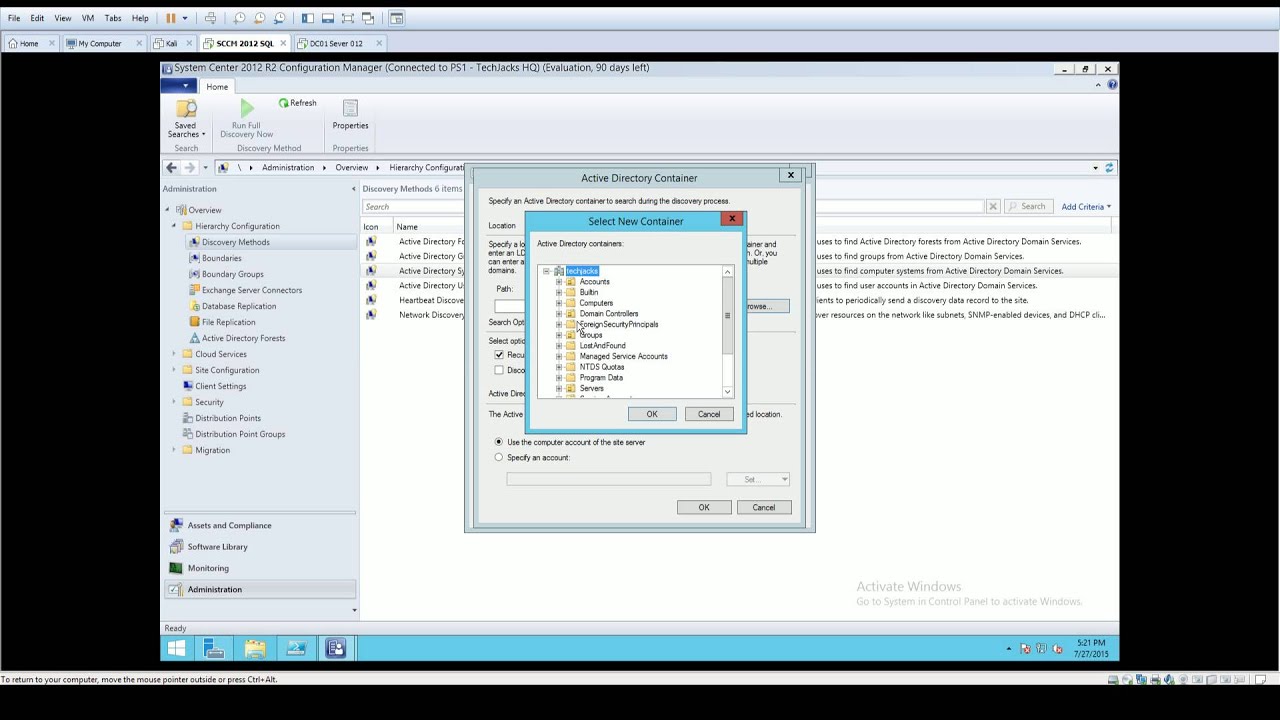Select the Home ribbon tab
Viewport: 1280px width, 720px height.
click(217, 87)
